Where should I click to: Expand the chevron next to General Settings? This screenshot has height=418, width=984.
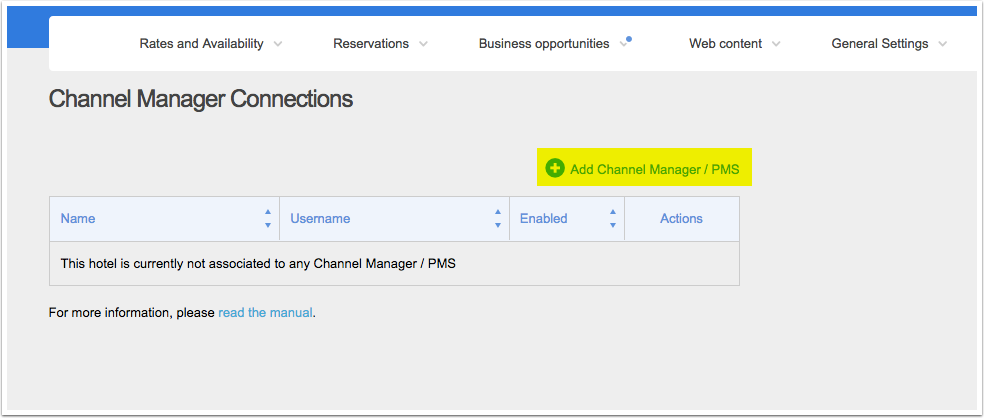[943, 45]
